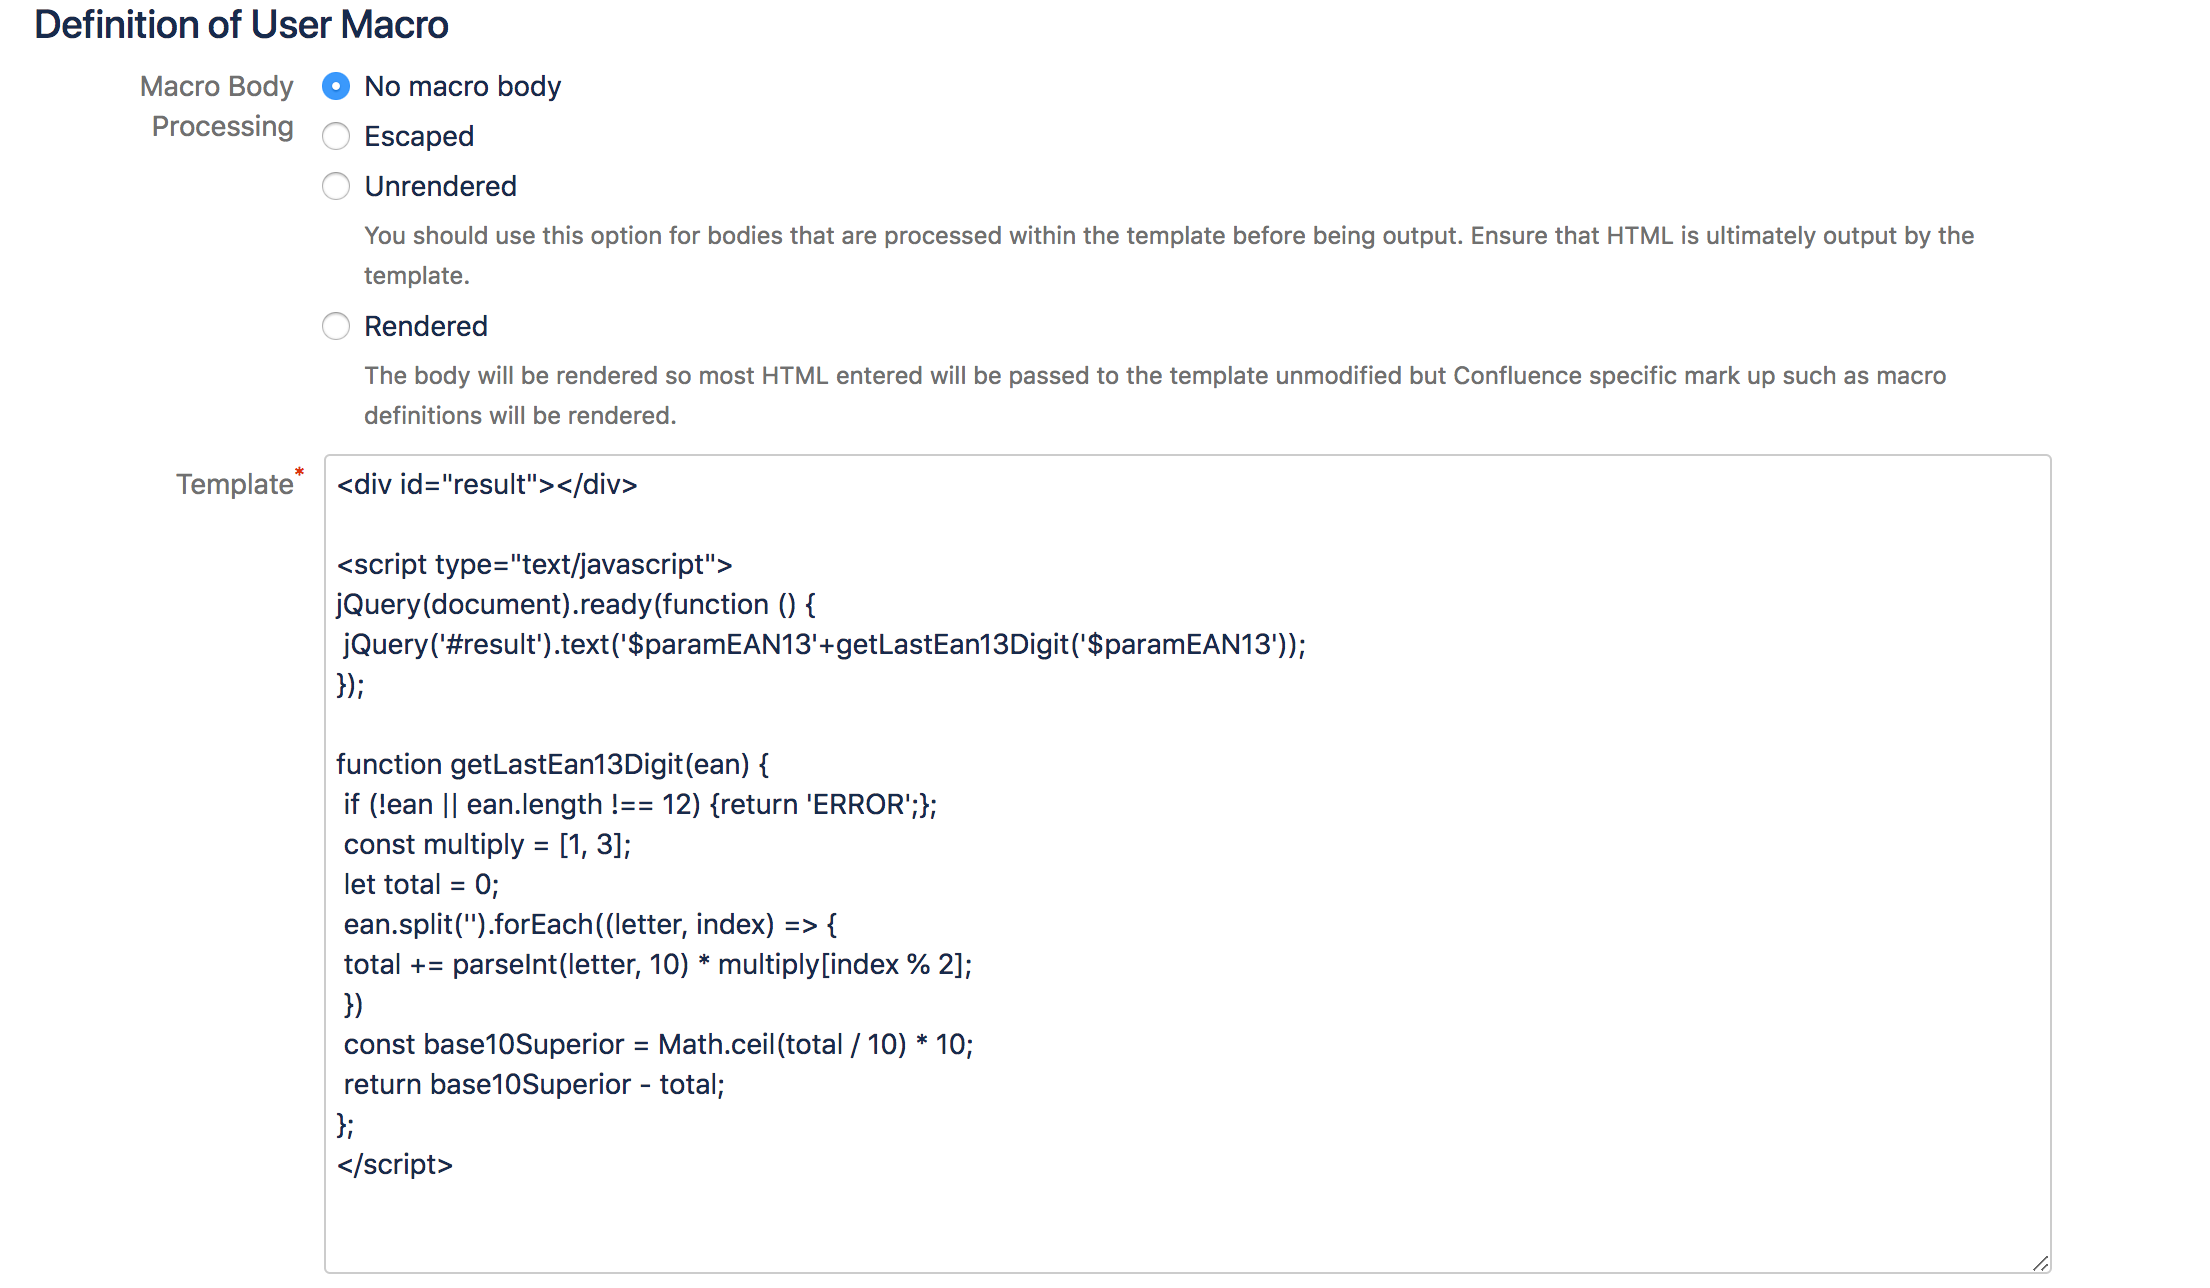Click the Definition of User Macro heading

(241, 24)
